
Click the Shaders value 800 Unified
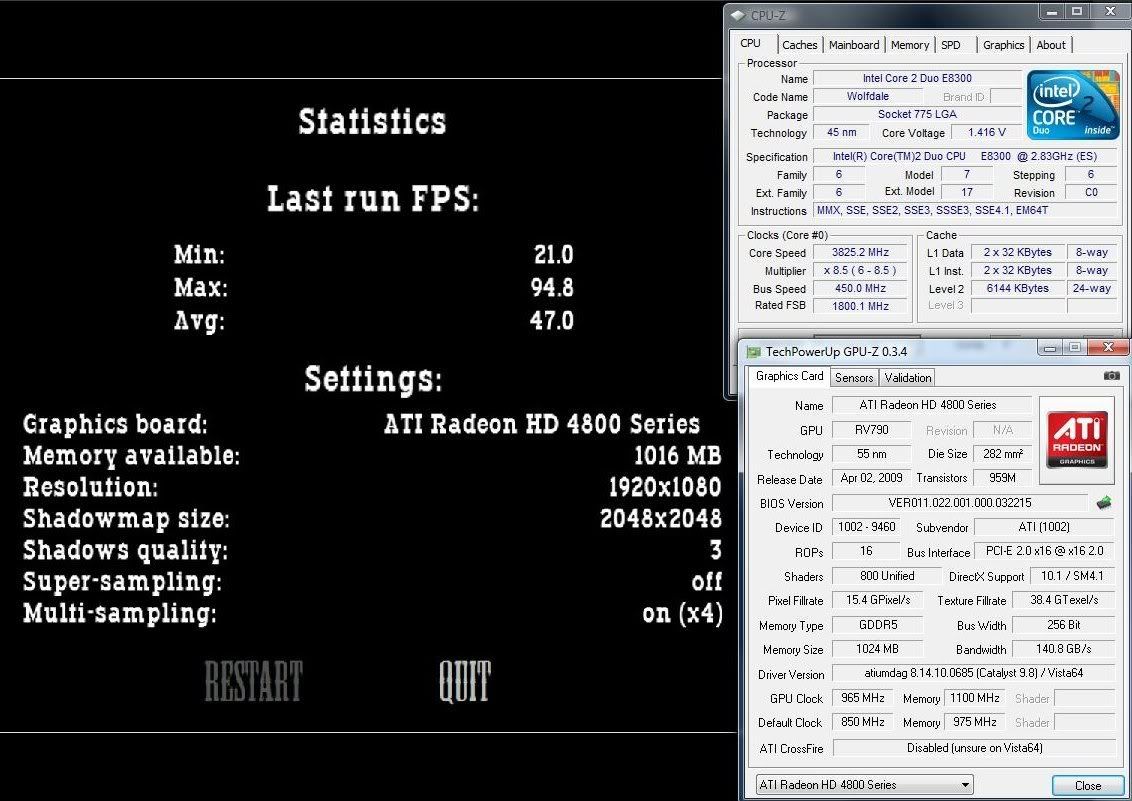[x=887, y=576]
